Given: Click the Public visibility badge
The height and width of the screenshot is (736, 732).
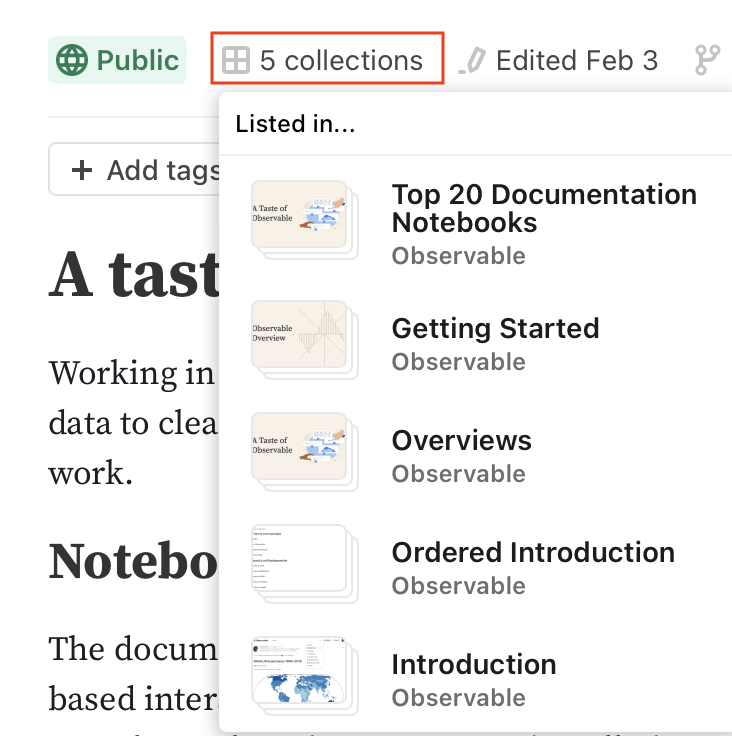Looking at the screenshot, I should pos(117,60).
